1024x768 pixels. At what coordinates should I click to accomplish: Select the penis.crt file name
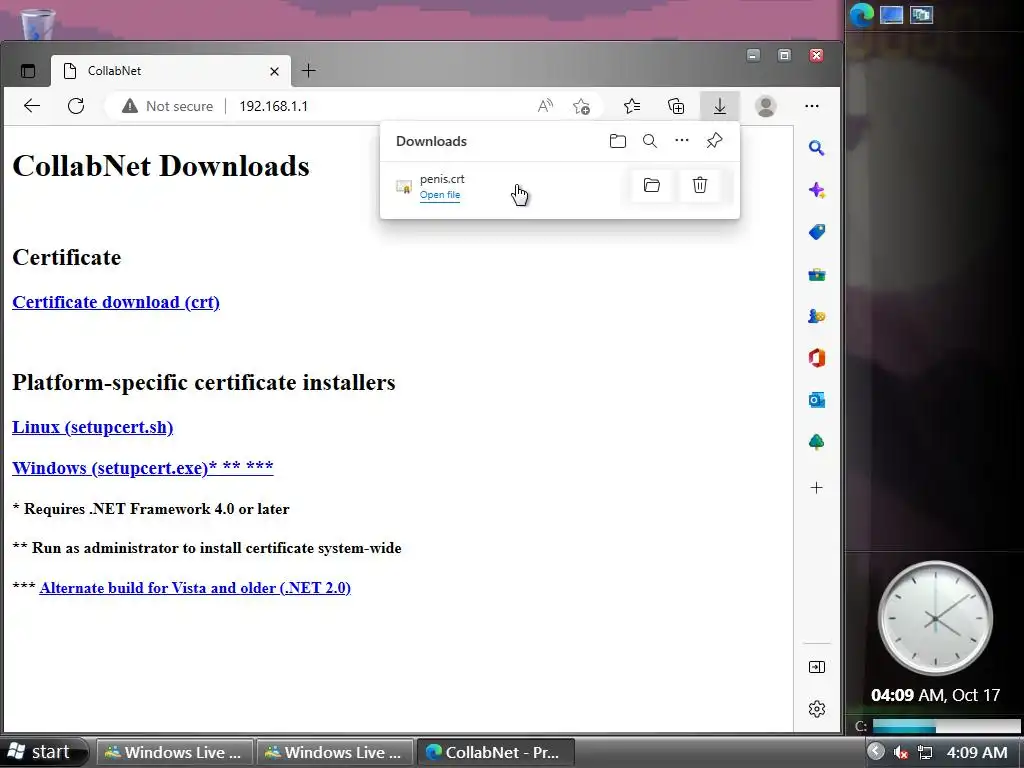442,179
